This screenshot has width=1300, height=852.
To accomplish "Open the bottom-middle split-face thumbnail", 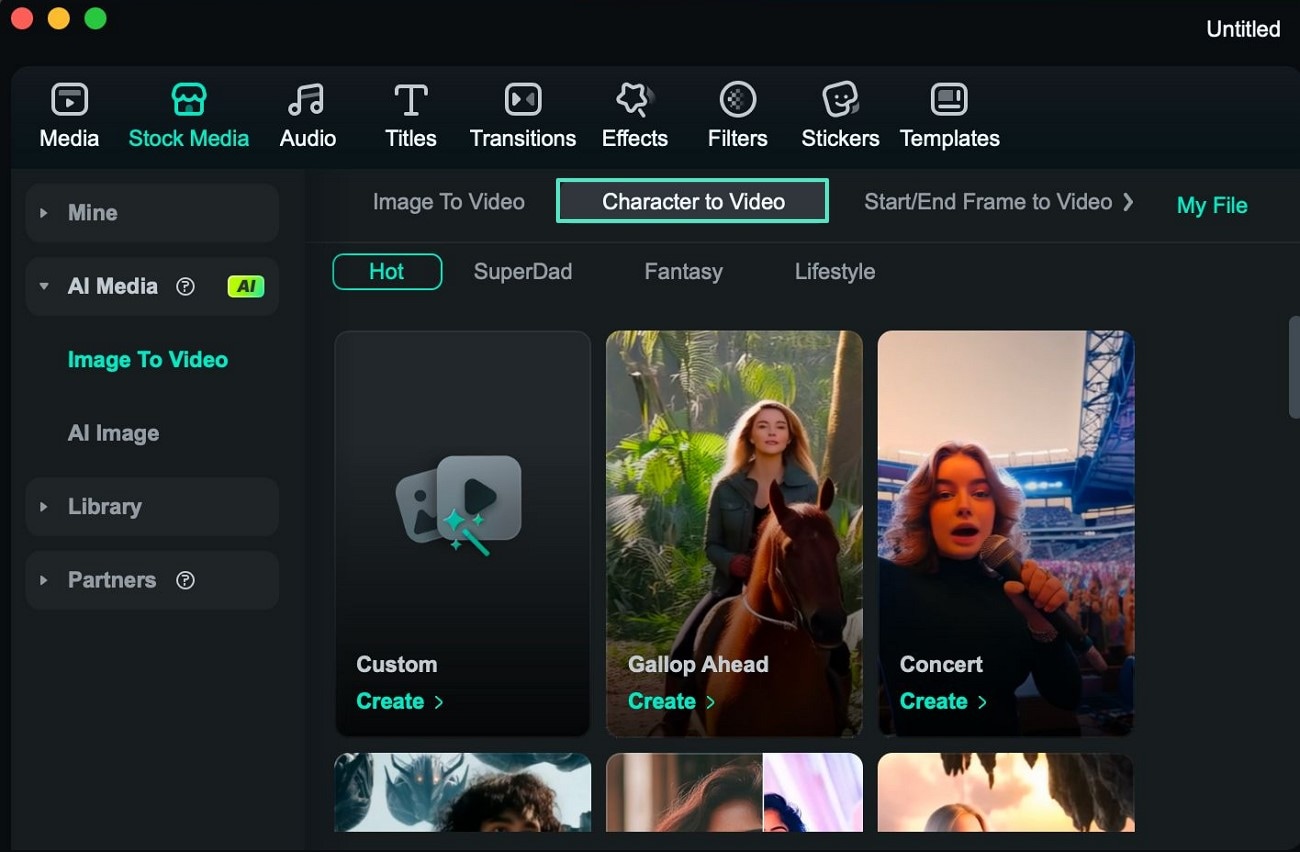I will [x=734, y=793].
